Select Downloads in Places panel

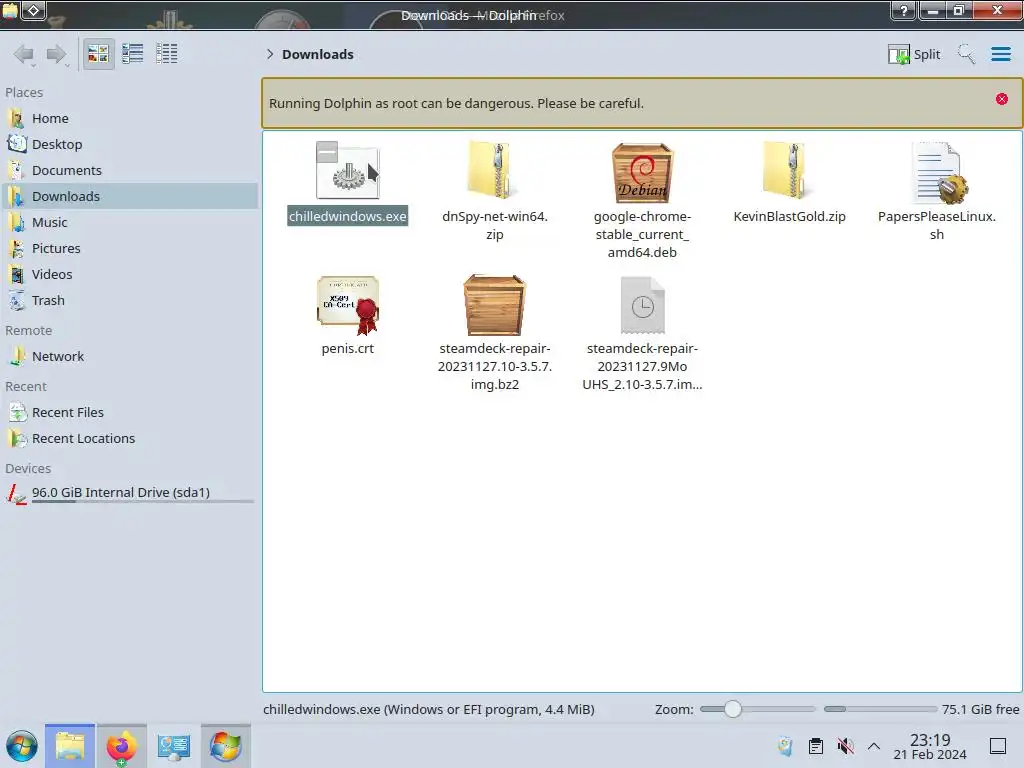click(131, 197)
